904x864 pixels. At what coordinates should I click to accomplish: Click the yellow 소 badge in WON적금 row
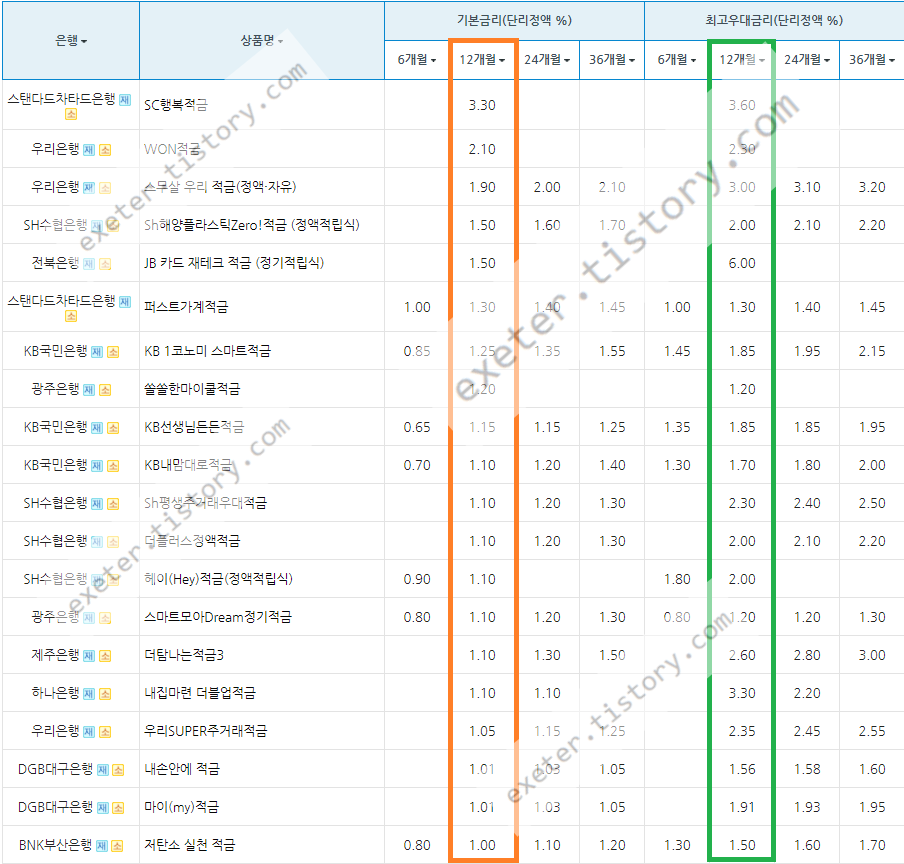(105, 150)
